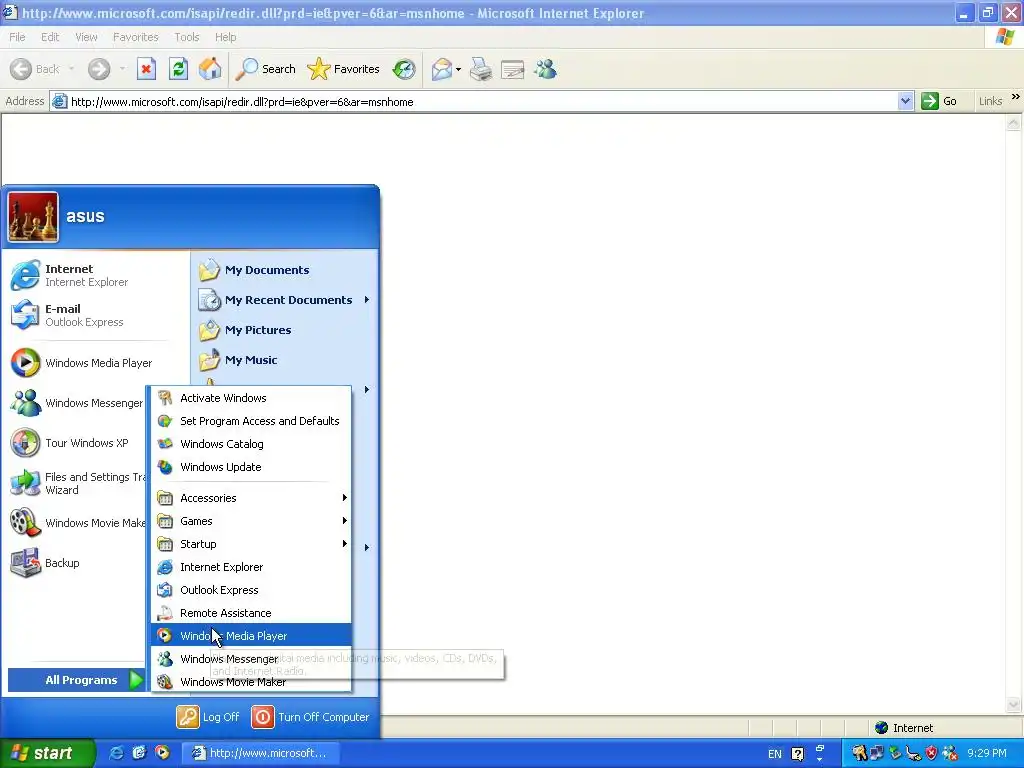Click the IE page scrollbar down arrow
The width and height of the screenshot is (1024, 768).
click(x=1014, y=704)
